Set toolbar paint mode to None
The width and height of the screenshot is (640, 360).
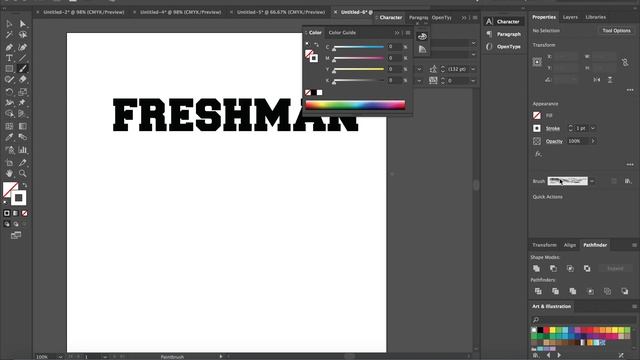coord(24,213)
